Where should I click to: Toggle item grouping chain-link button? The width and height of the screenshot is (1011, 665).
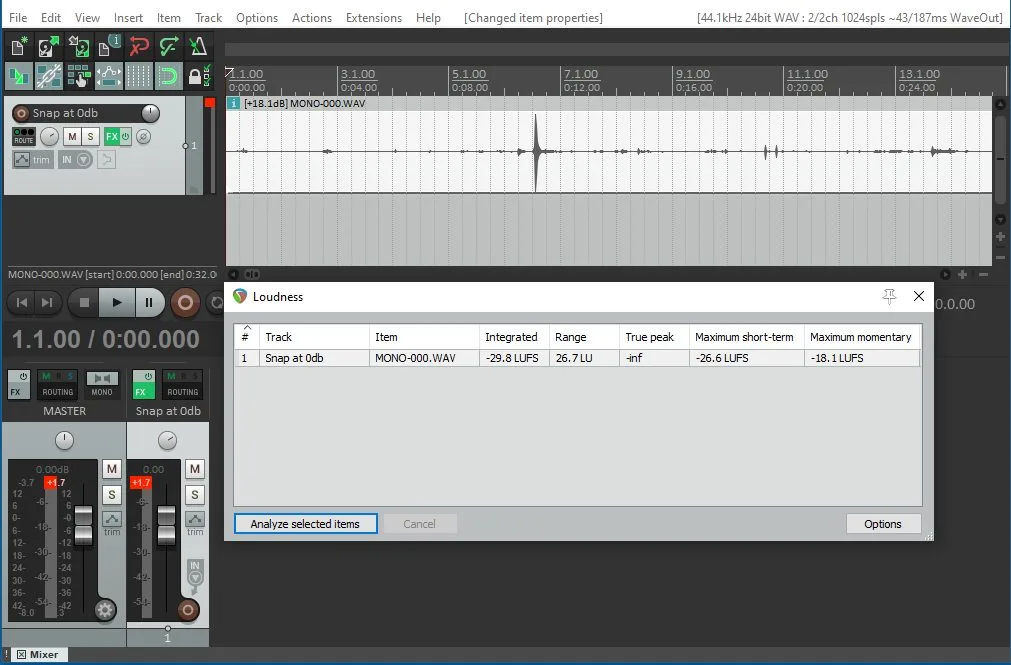click(48, 77)
